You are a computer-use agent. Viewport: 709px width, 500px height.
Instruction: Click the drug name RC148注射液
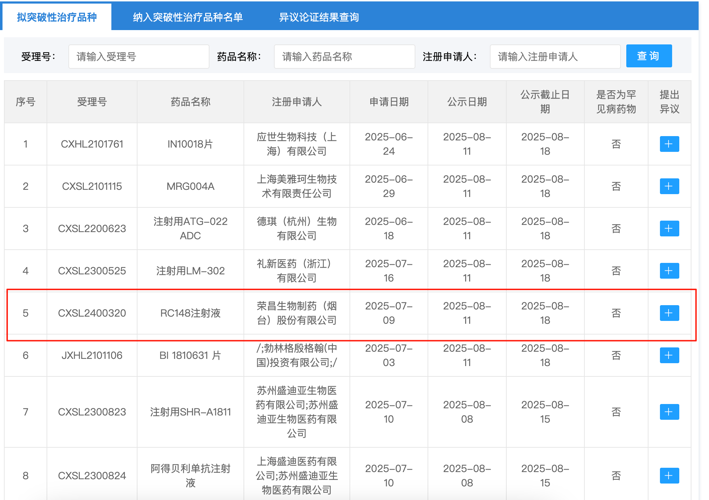coord(190,313)
